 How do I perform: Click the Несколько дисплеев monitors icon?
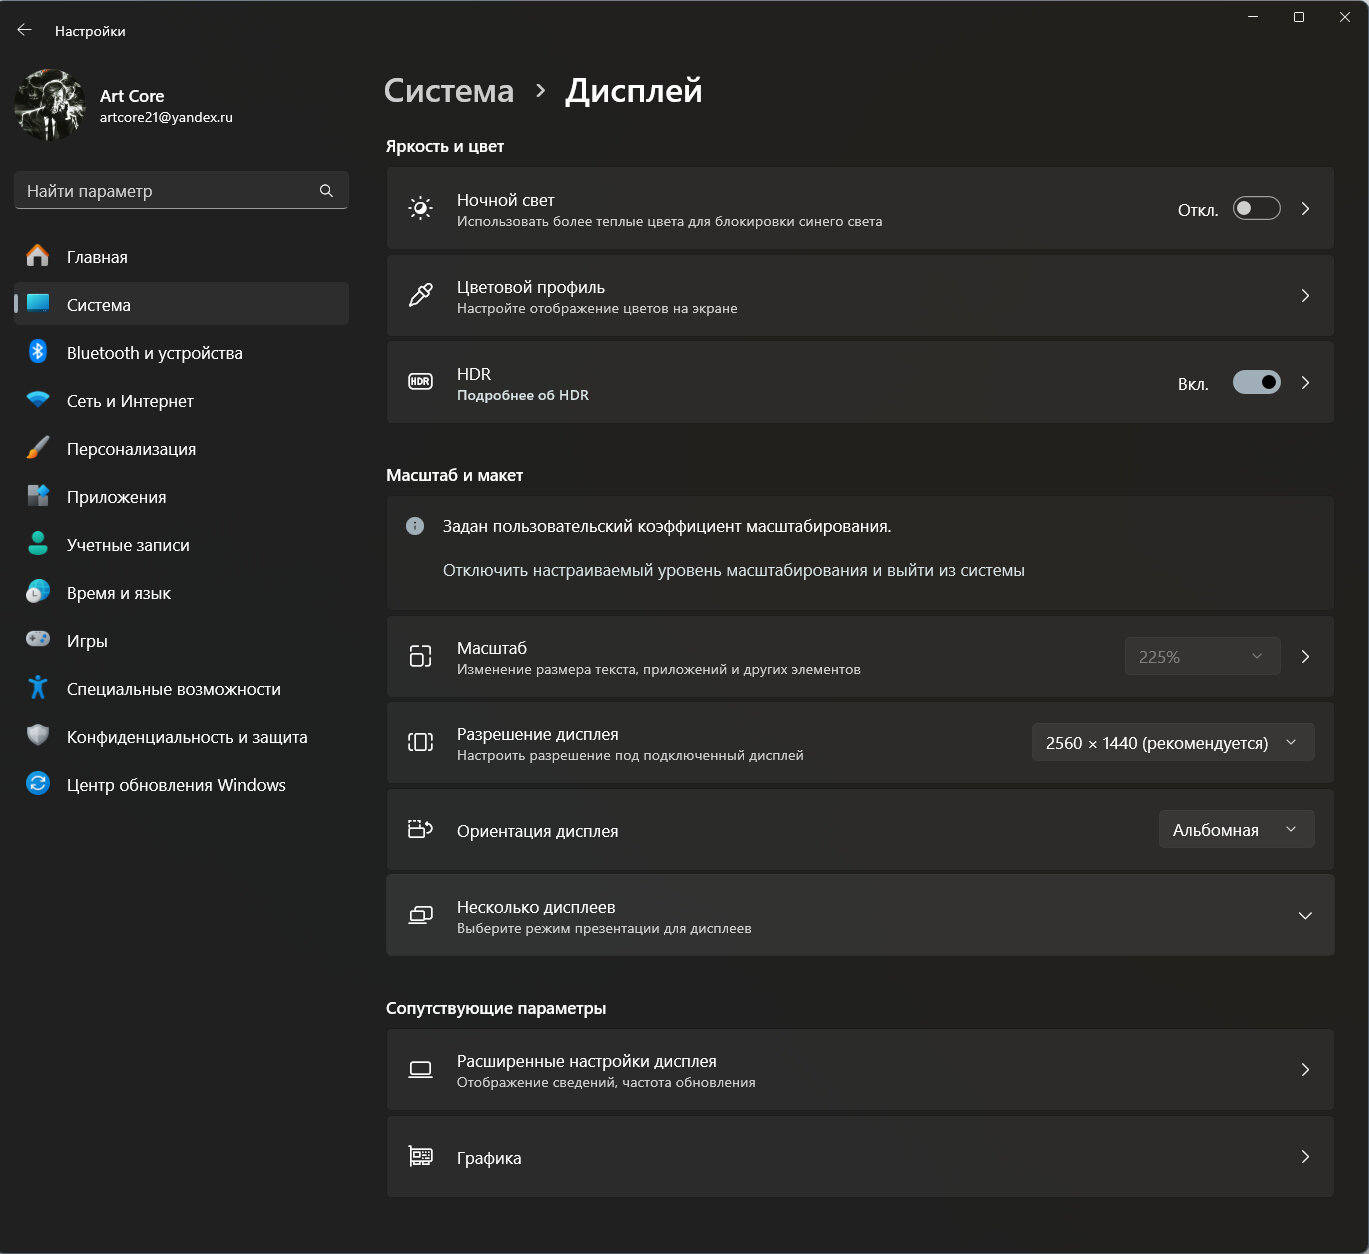tap(421, 915)
